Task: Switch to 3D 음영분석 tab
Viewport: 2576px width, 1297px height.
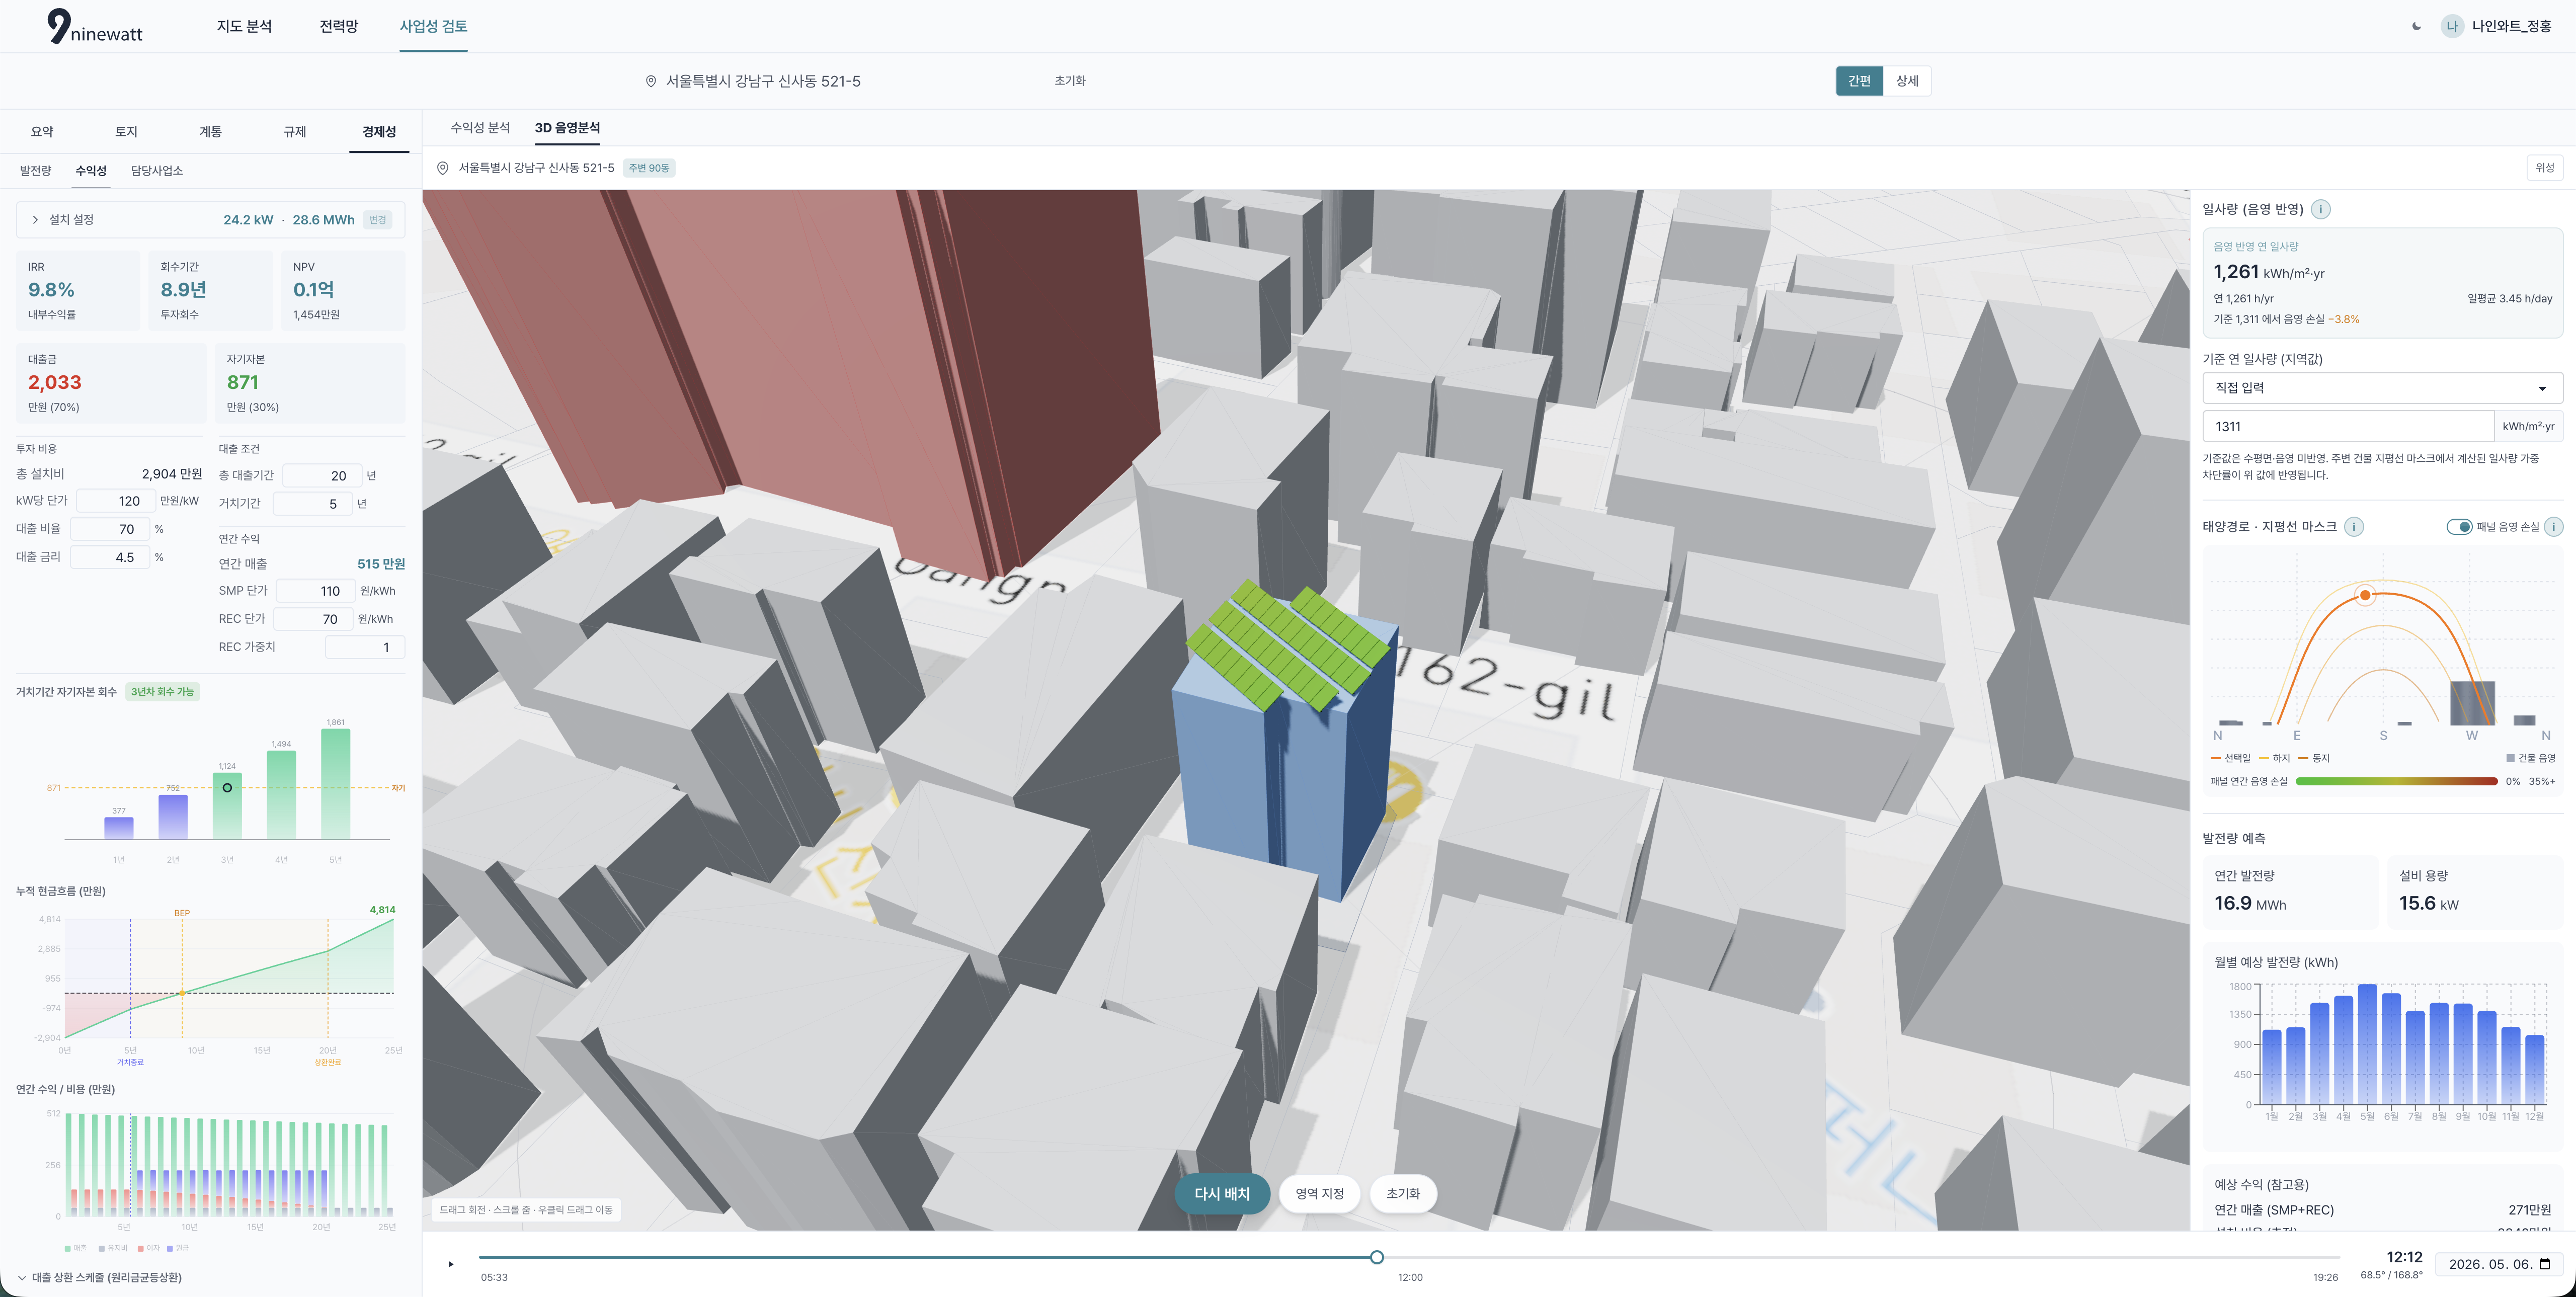Action: (567, 128)
